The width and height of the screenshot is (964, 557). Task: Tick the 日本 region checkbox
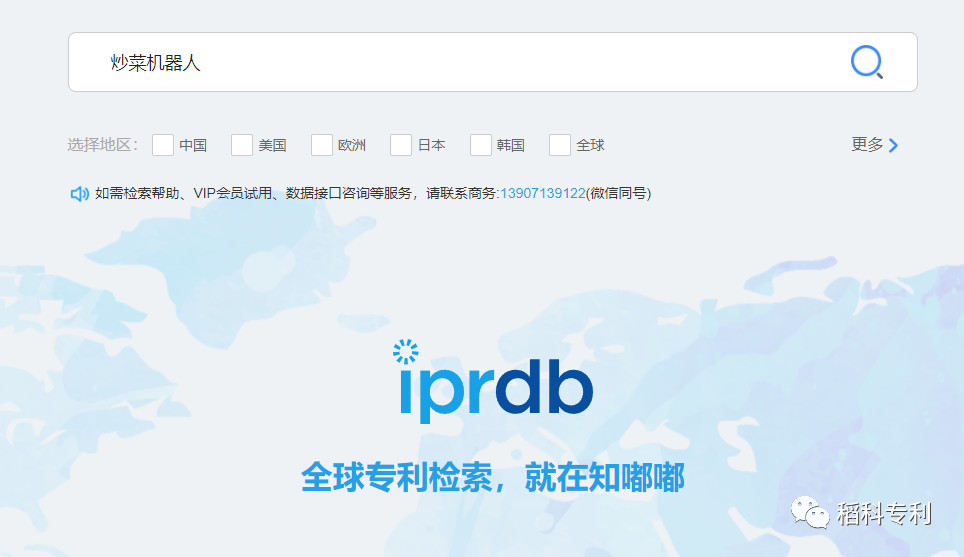pyautogui.click(x=401, y=145)
